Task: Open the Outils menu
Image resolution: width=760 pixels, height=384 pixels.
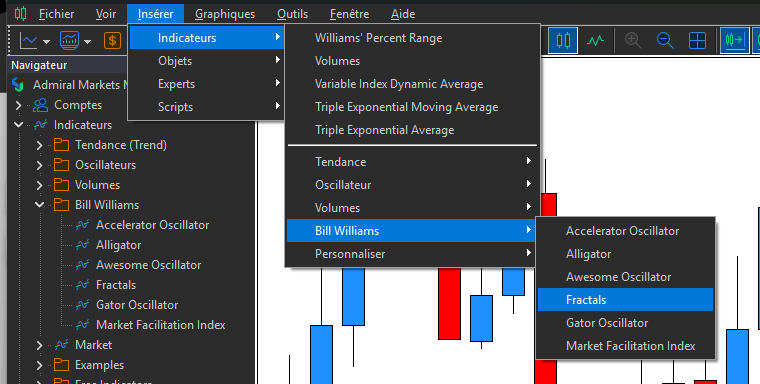Action: click(292, 14)
